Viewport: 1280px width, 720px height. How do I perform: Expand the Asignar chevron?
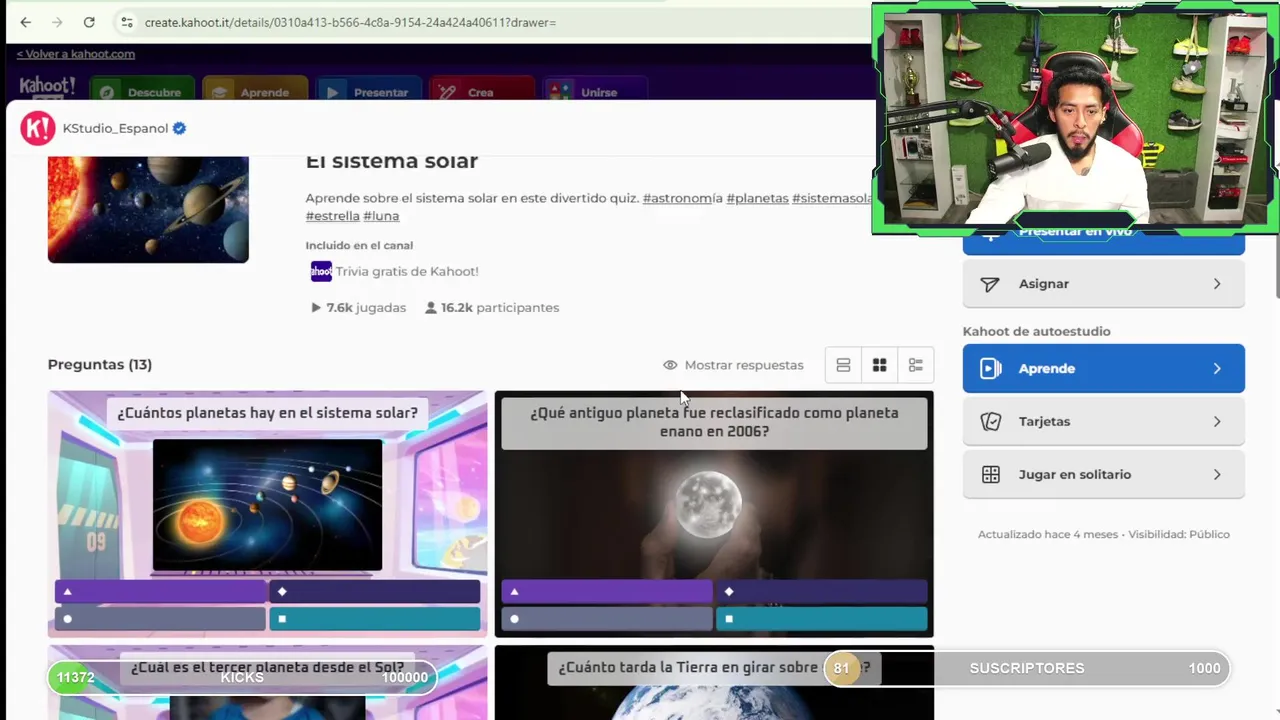coord(1217,284)
